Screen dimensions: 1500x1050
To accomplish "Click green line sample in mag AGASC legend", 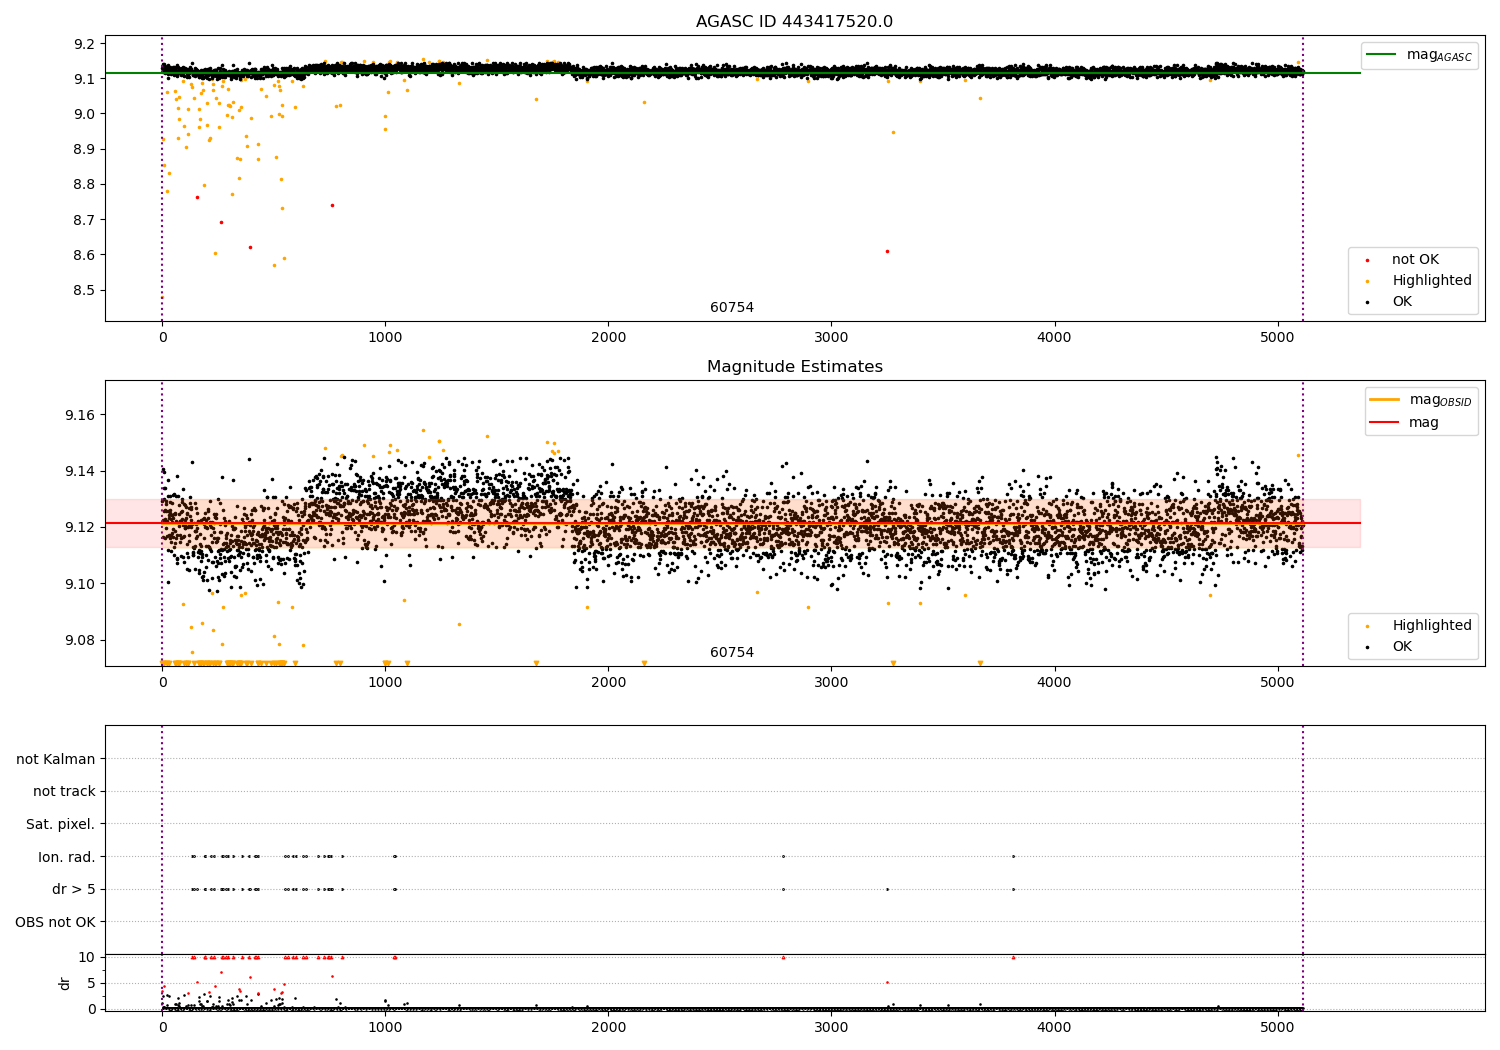I will [1383, 55].
